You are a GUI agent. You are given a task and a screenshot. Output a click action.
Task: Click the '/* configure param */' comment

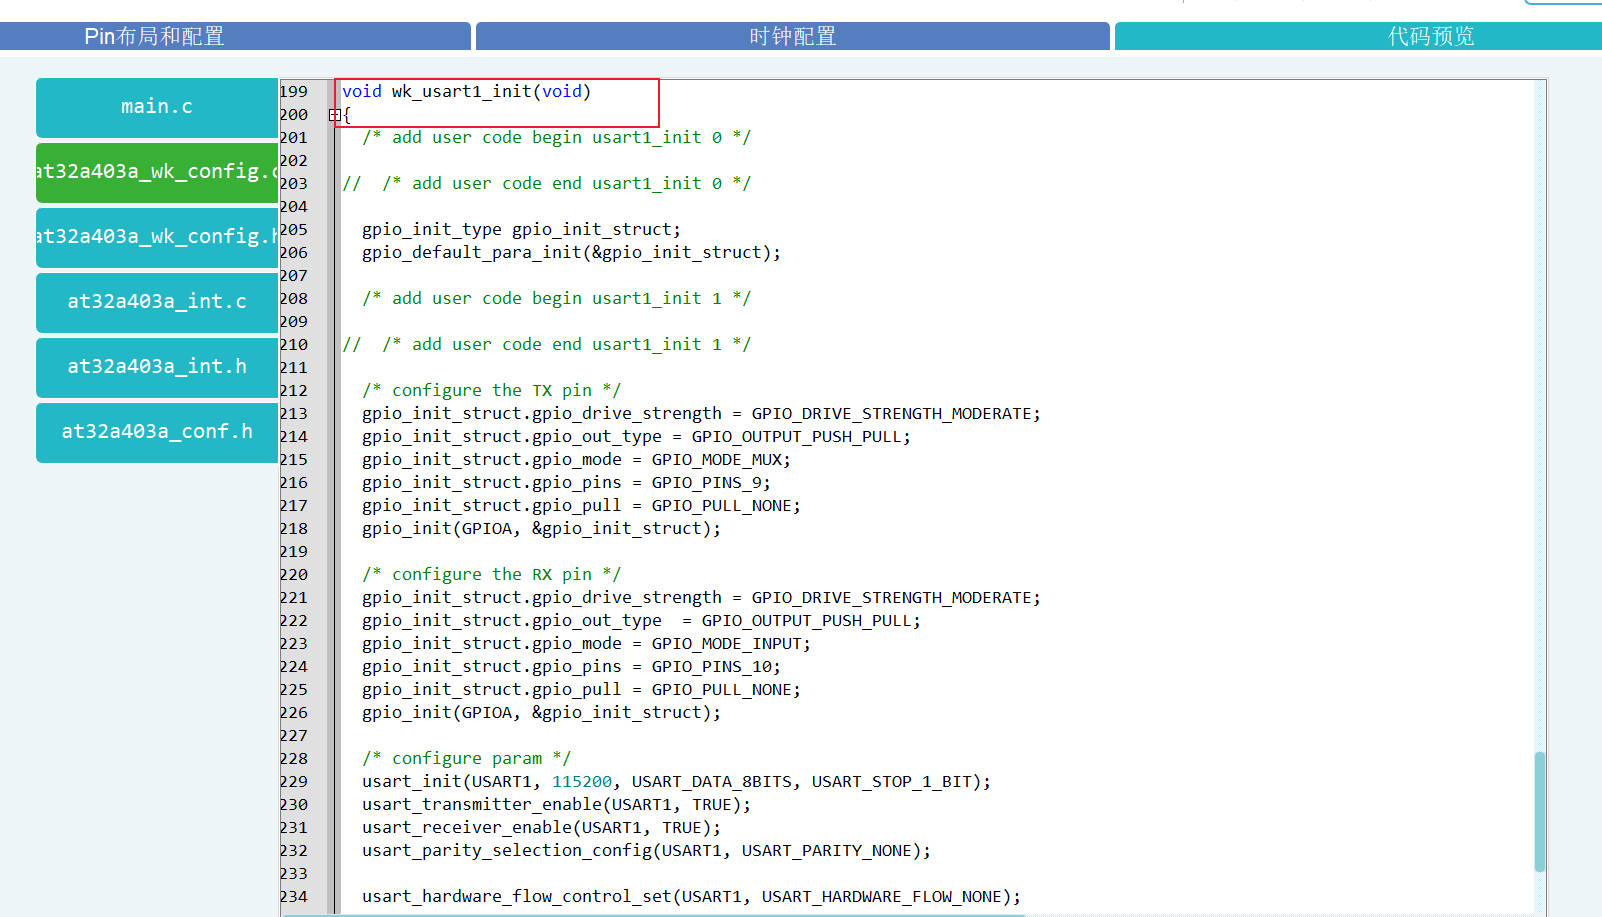click(x=466, y=758)
